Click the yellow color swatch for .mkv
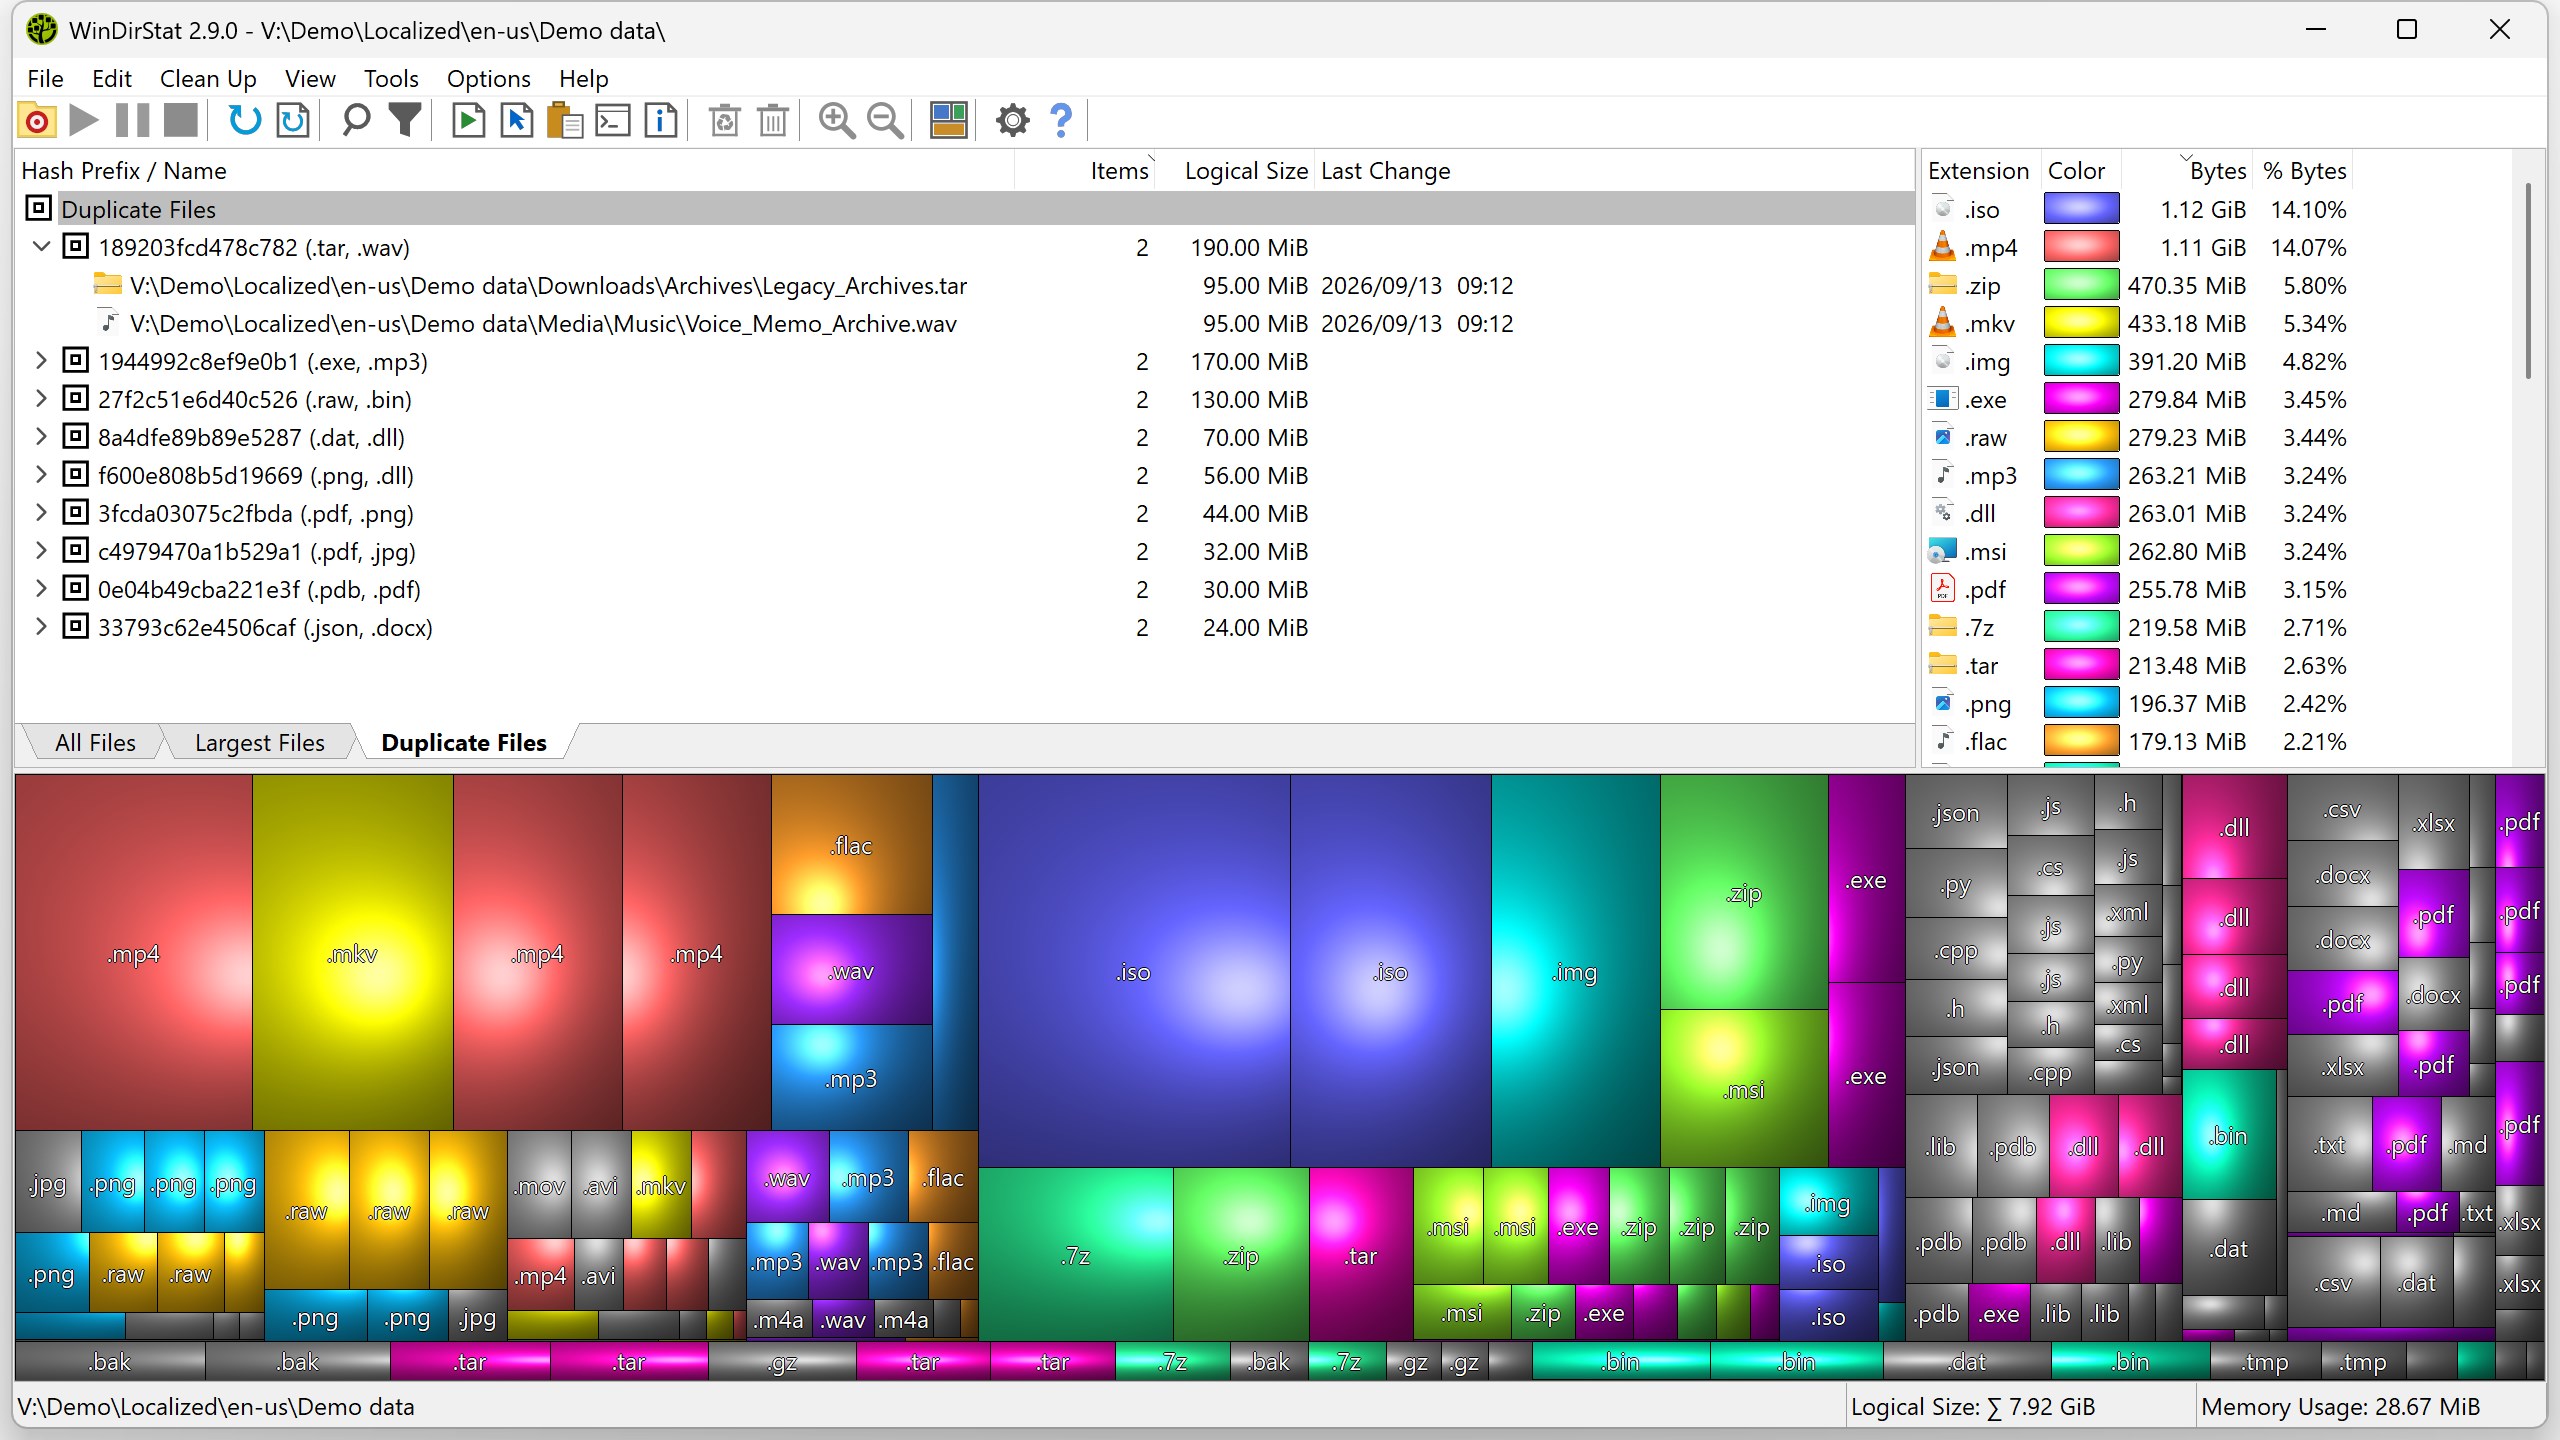The image size is (2560, 1440). (2081, 323)
